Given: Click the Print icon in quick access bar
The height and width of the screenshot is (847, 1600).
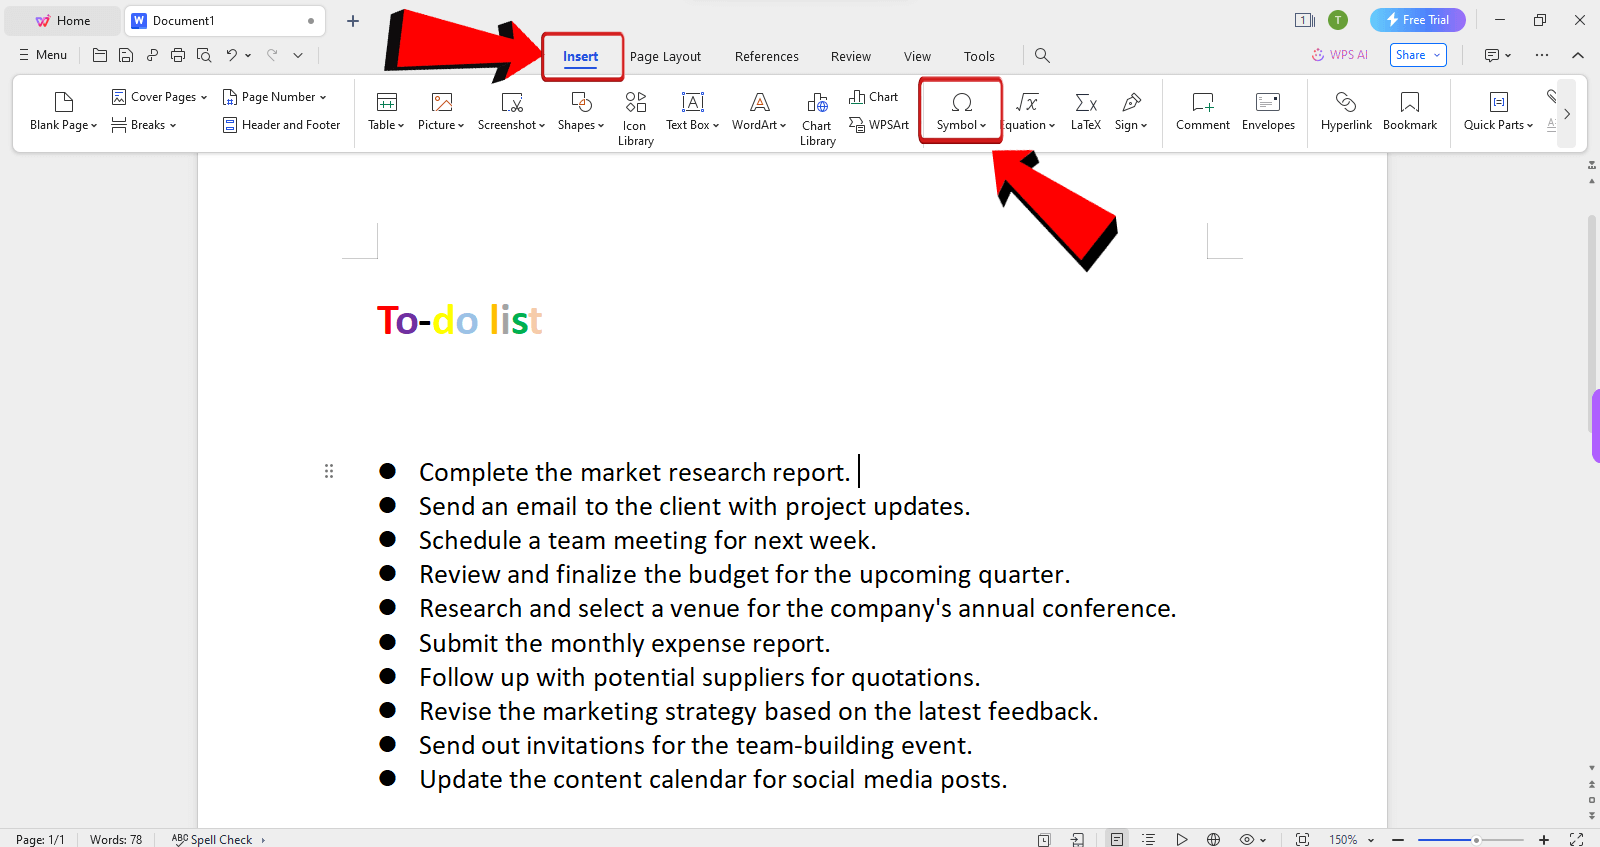Looking at the screenshot, I should coord(178,55).
